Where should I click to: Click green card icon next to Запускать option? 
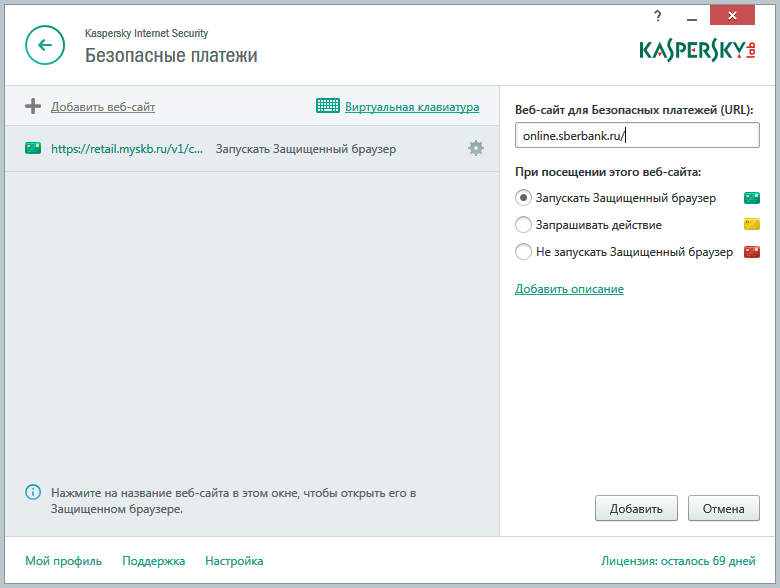pyautogui.click(x=752, y=198)
